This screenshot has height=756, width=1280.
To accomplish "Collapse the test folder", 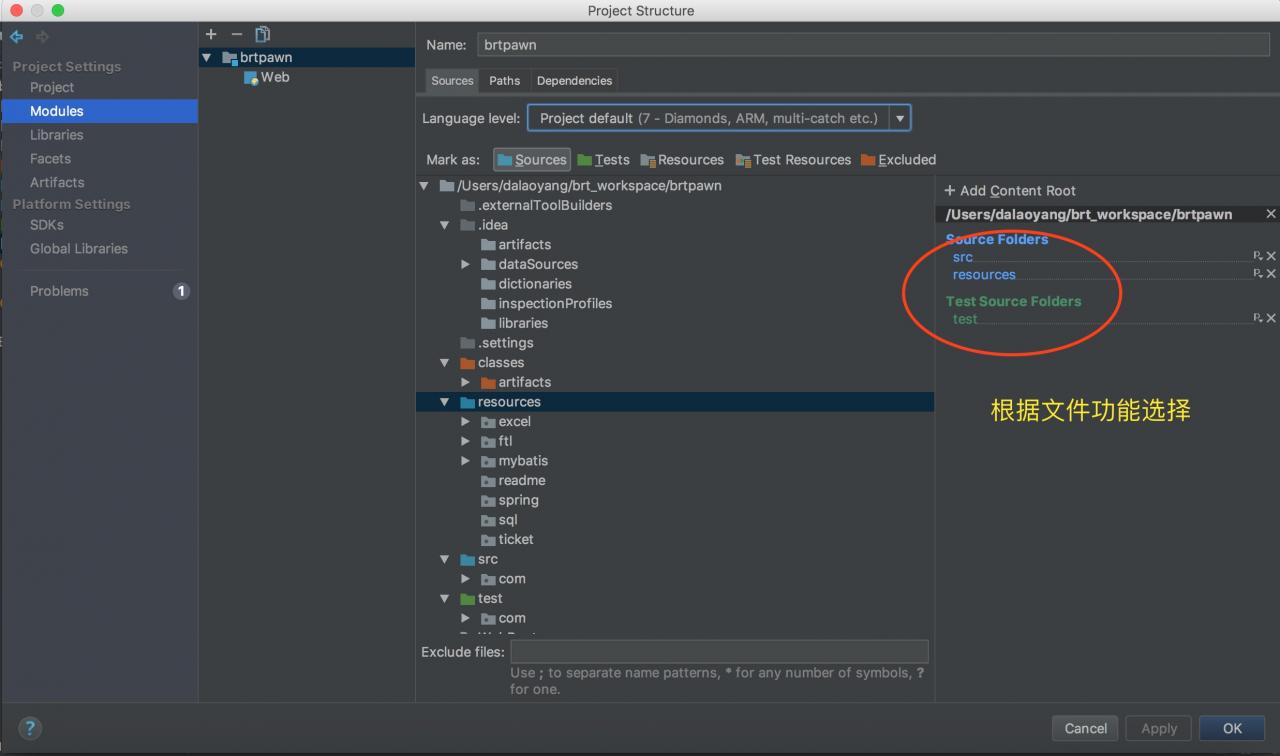I will click(x=445, y=599).
